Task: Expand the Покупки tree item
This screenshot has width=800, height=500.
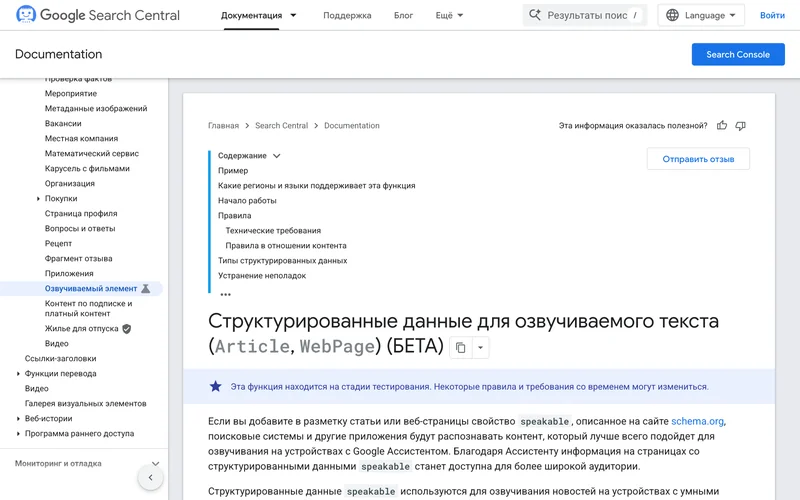Action: tap(38, 198)
